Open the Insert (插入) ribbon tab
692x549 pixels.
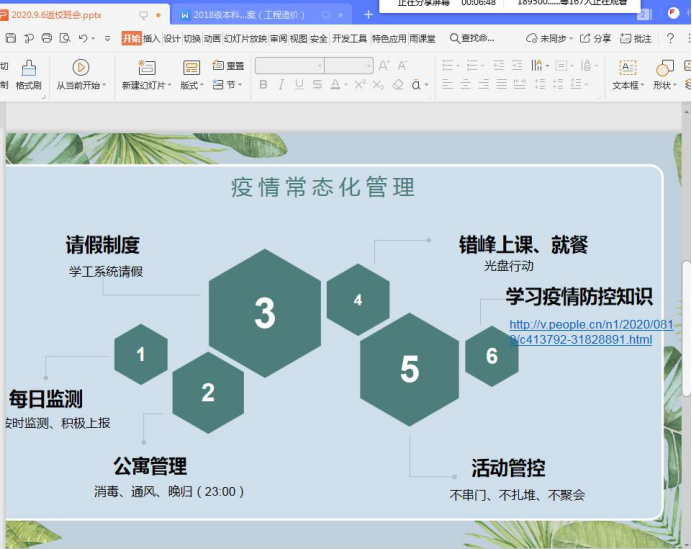[x=151, y=38]
